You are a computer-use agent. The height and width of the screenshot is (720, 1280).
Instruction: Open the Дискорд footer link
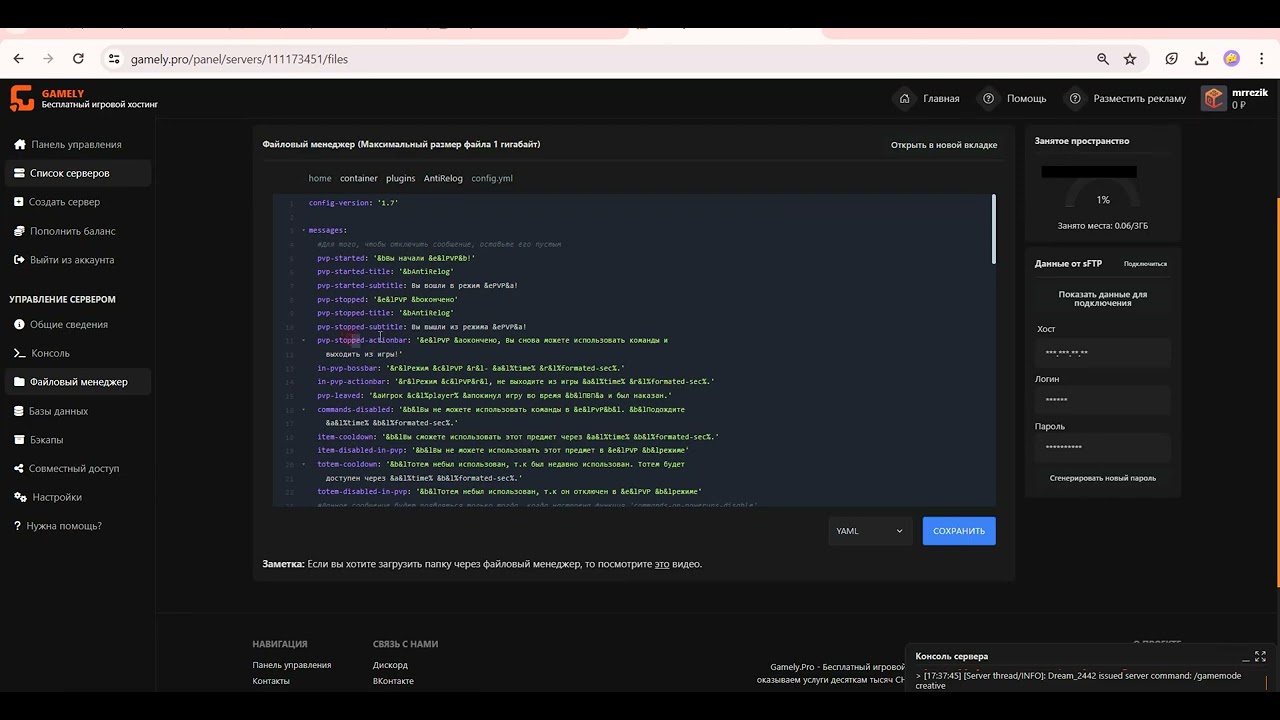pos(390,665)
